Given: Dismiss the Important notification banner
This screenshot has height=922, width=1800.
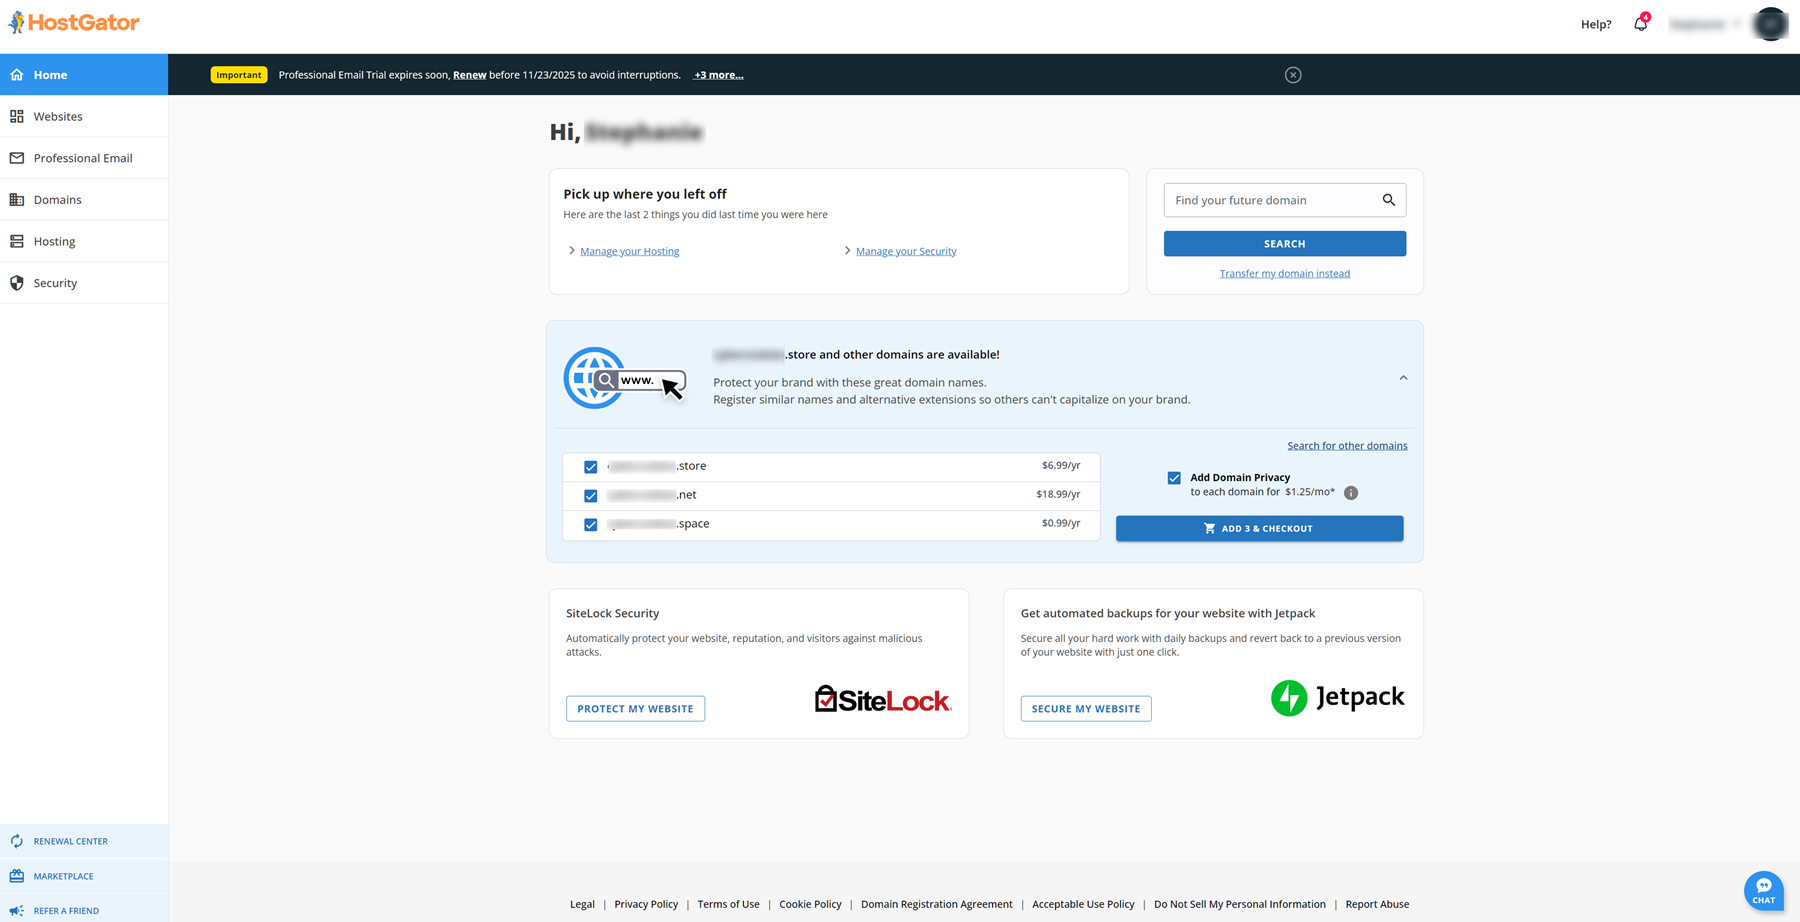Looking at the screenshot, I should pos(1293,75).
